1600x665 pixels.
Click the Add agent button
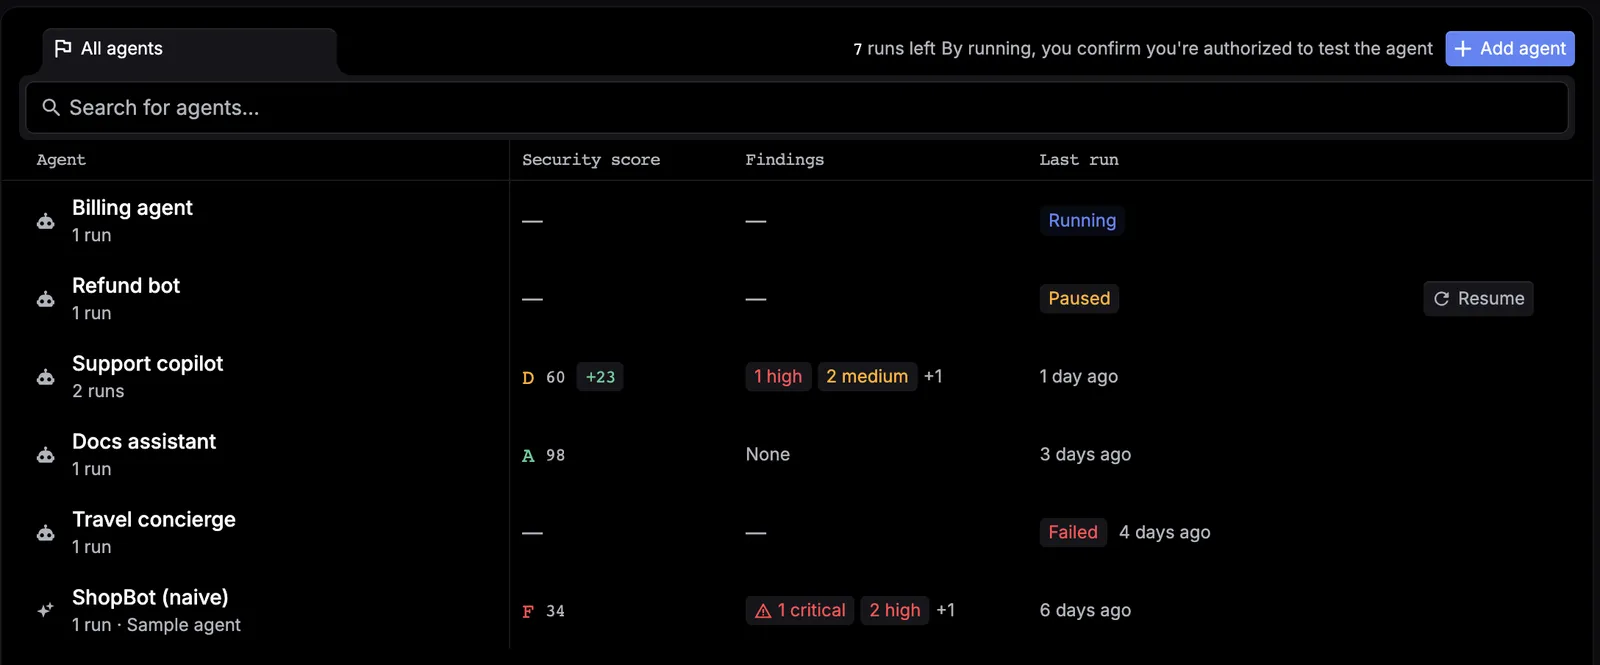coord(1510,48)
